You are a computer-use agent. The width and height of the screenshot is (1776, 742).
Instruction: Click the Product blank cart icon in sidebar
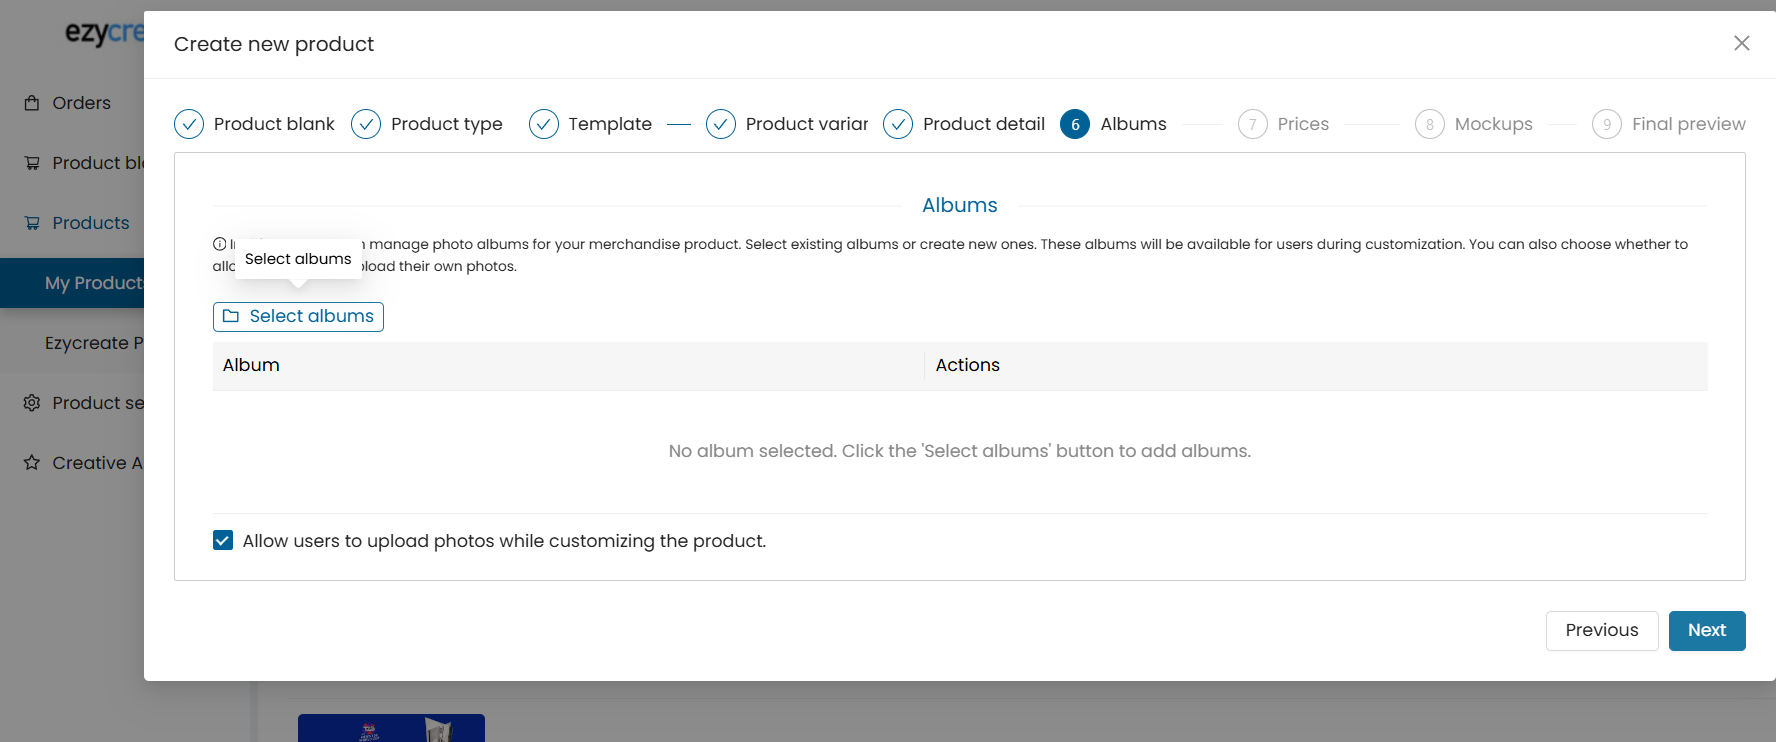pyautogui.click(x=32, y=163)
